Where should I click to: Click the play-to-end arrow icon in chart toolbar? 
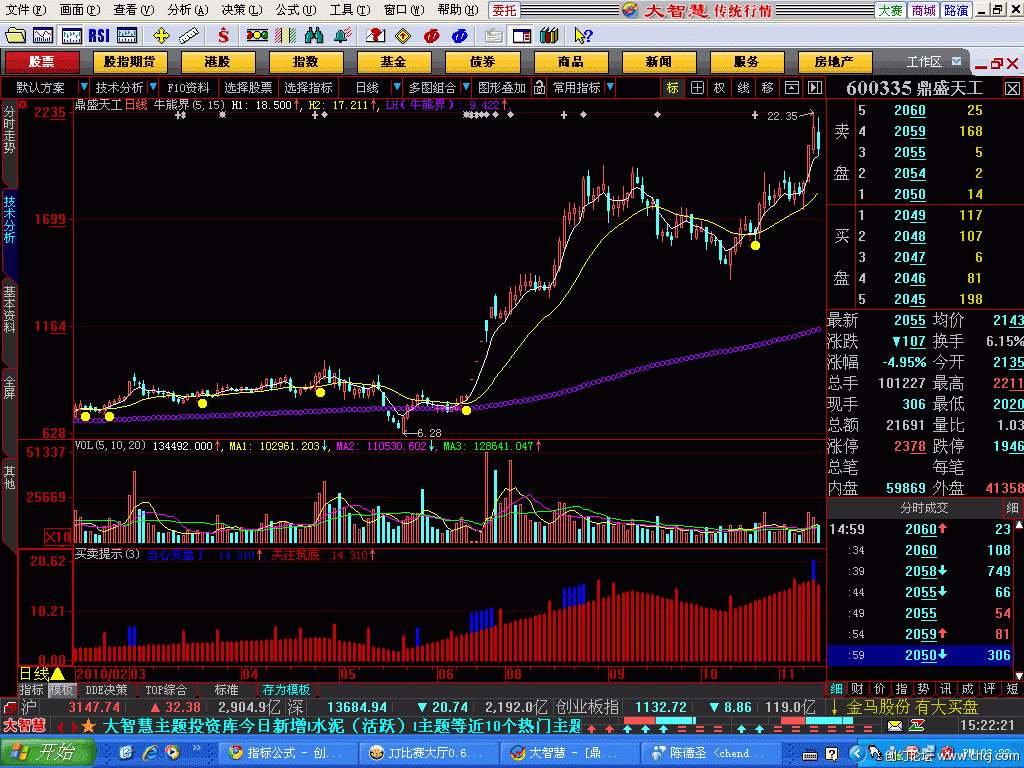coord(814,88)
